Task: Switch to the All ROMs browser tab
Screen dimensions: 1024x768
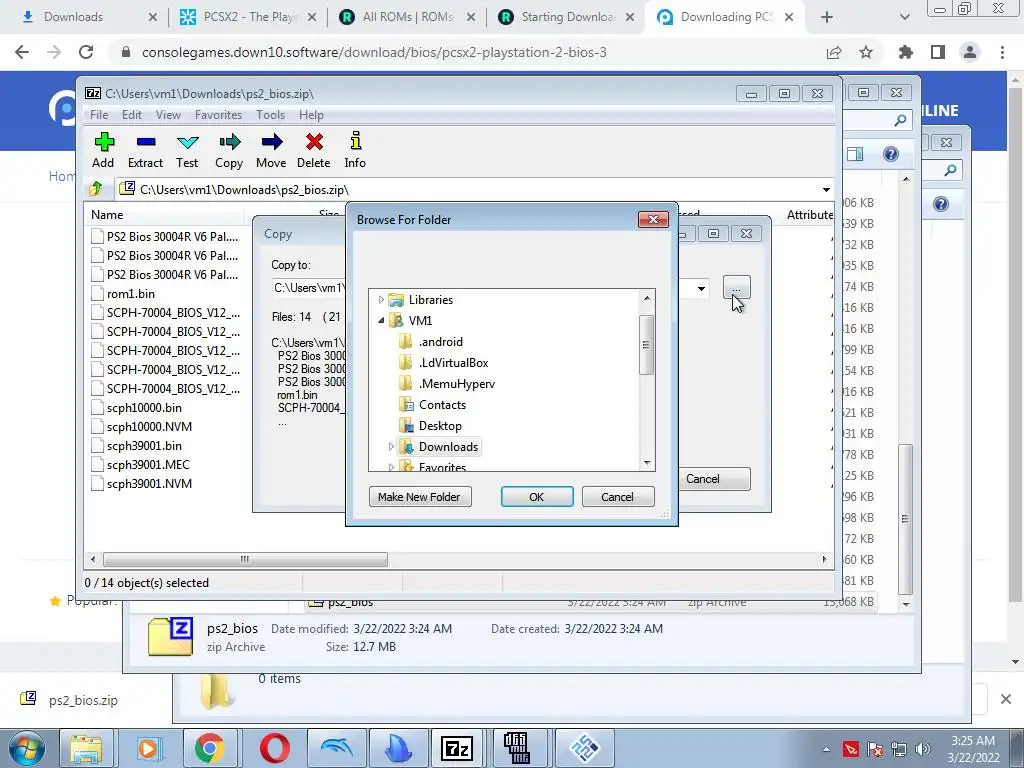Action: click(x=408, y=17)
